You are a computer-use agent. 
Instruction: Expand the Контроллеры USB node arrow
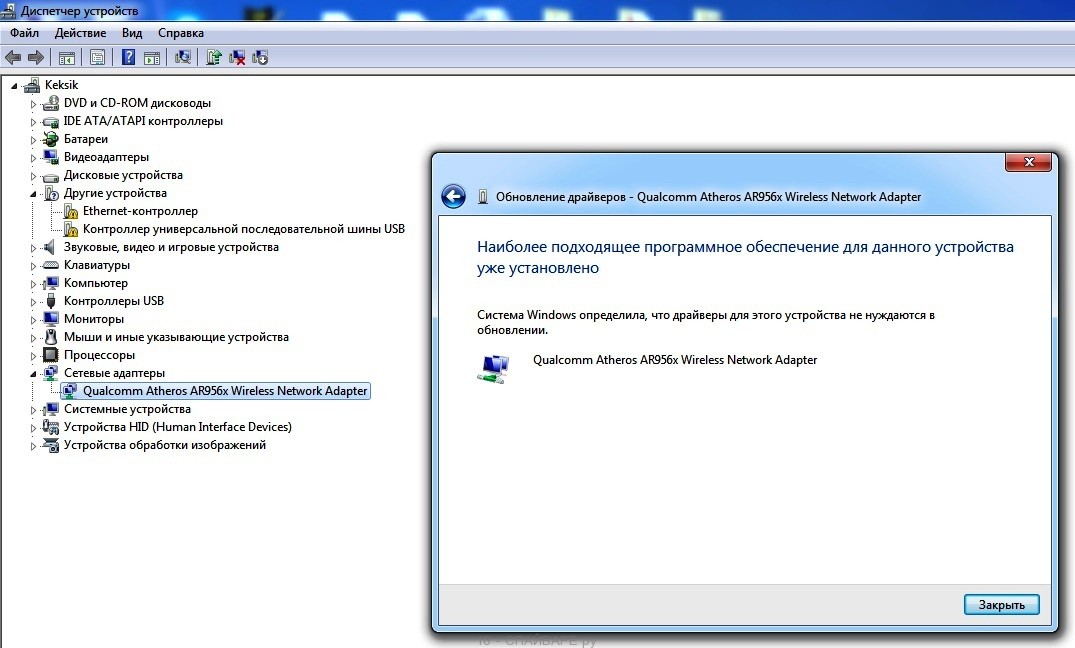pos(33,302)
